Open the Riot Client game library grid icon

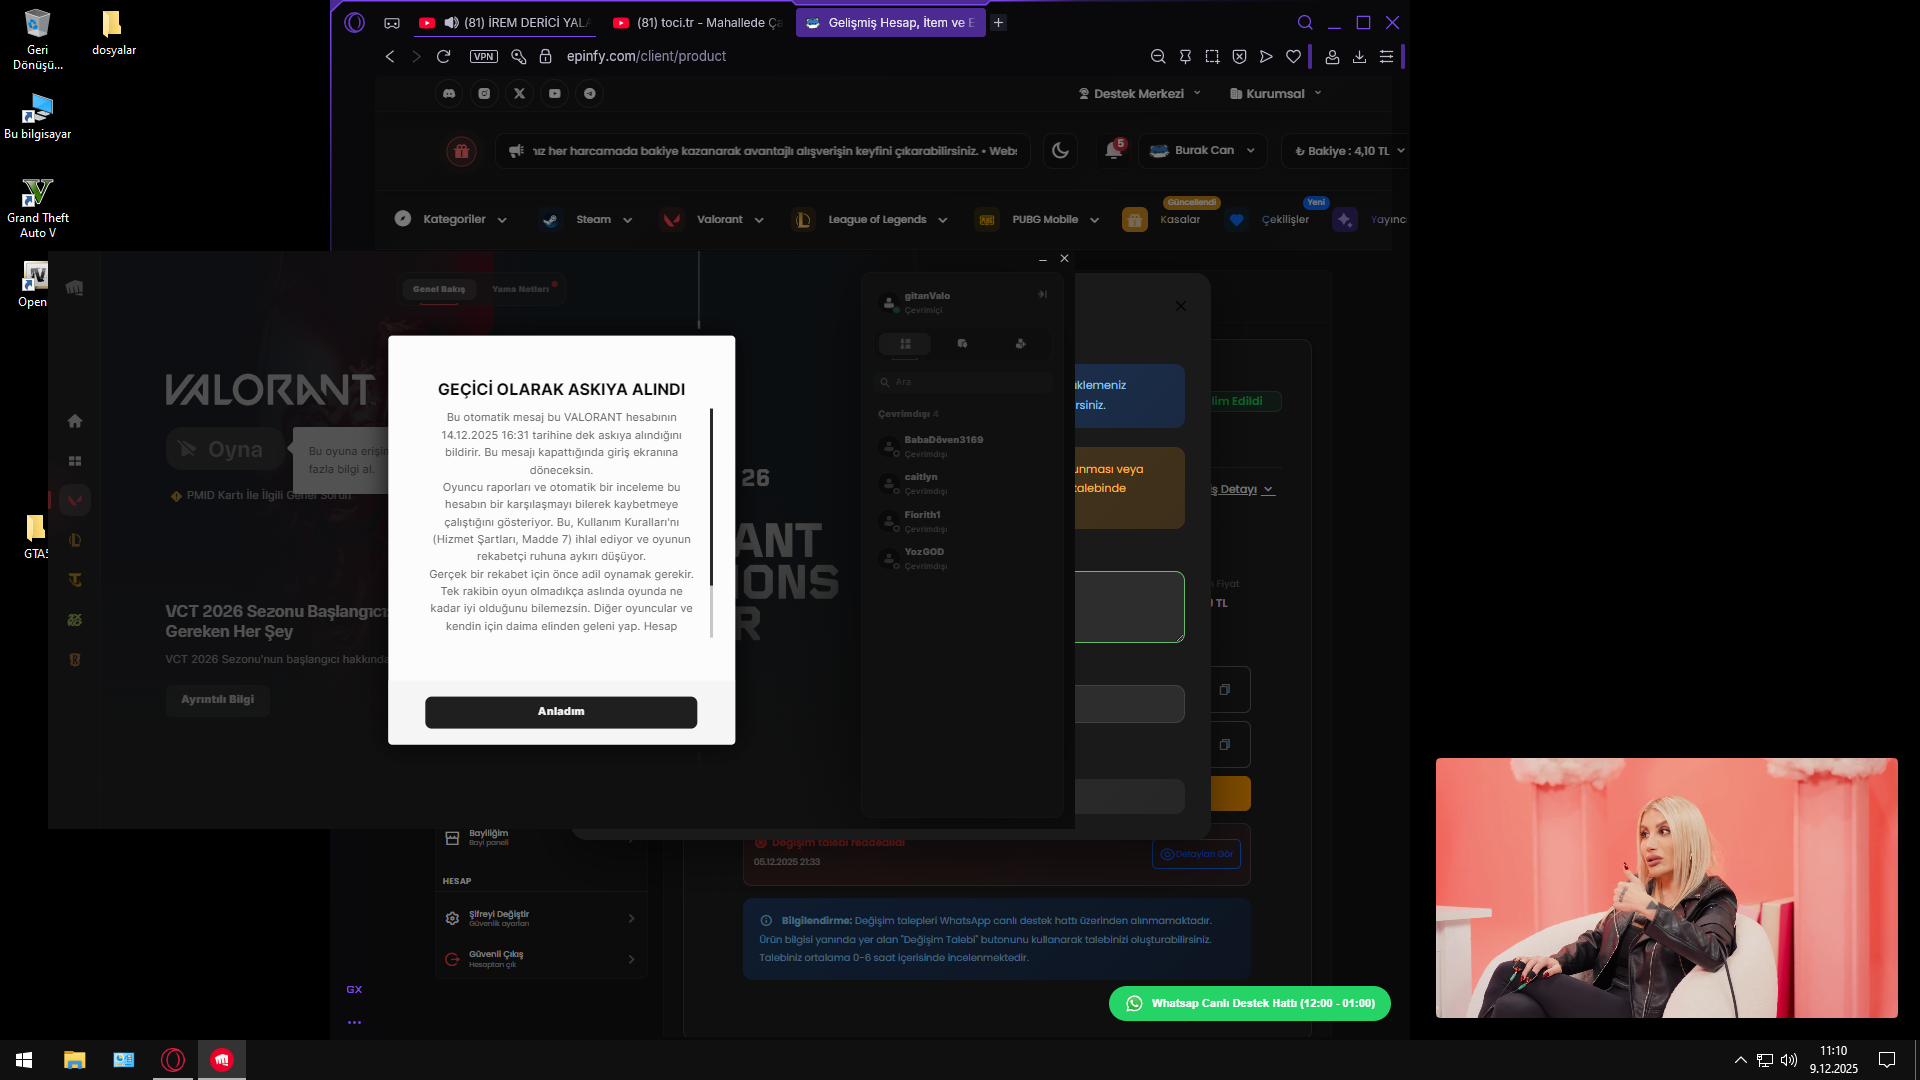tap(75, 461)
